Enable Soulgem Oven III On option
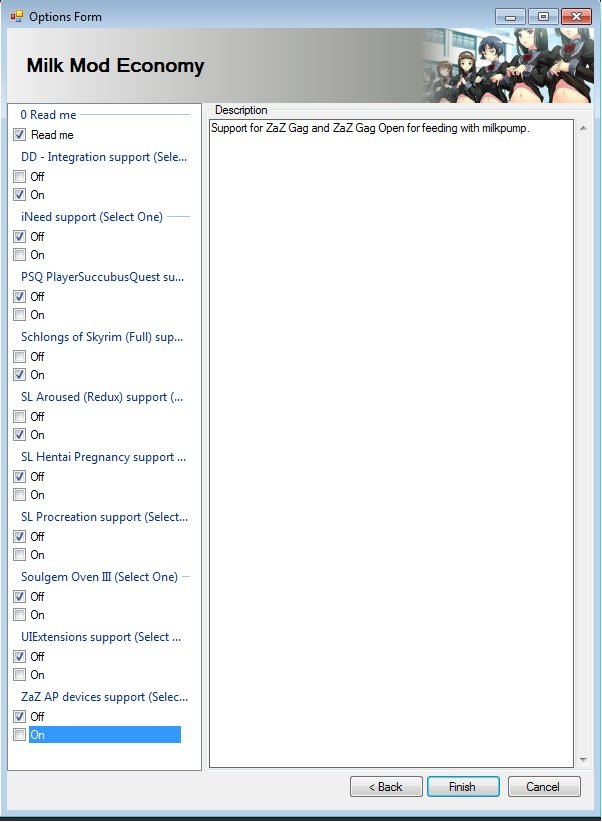Viewport: 602px width, 822px height. [x=20, y=615]
